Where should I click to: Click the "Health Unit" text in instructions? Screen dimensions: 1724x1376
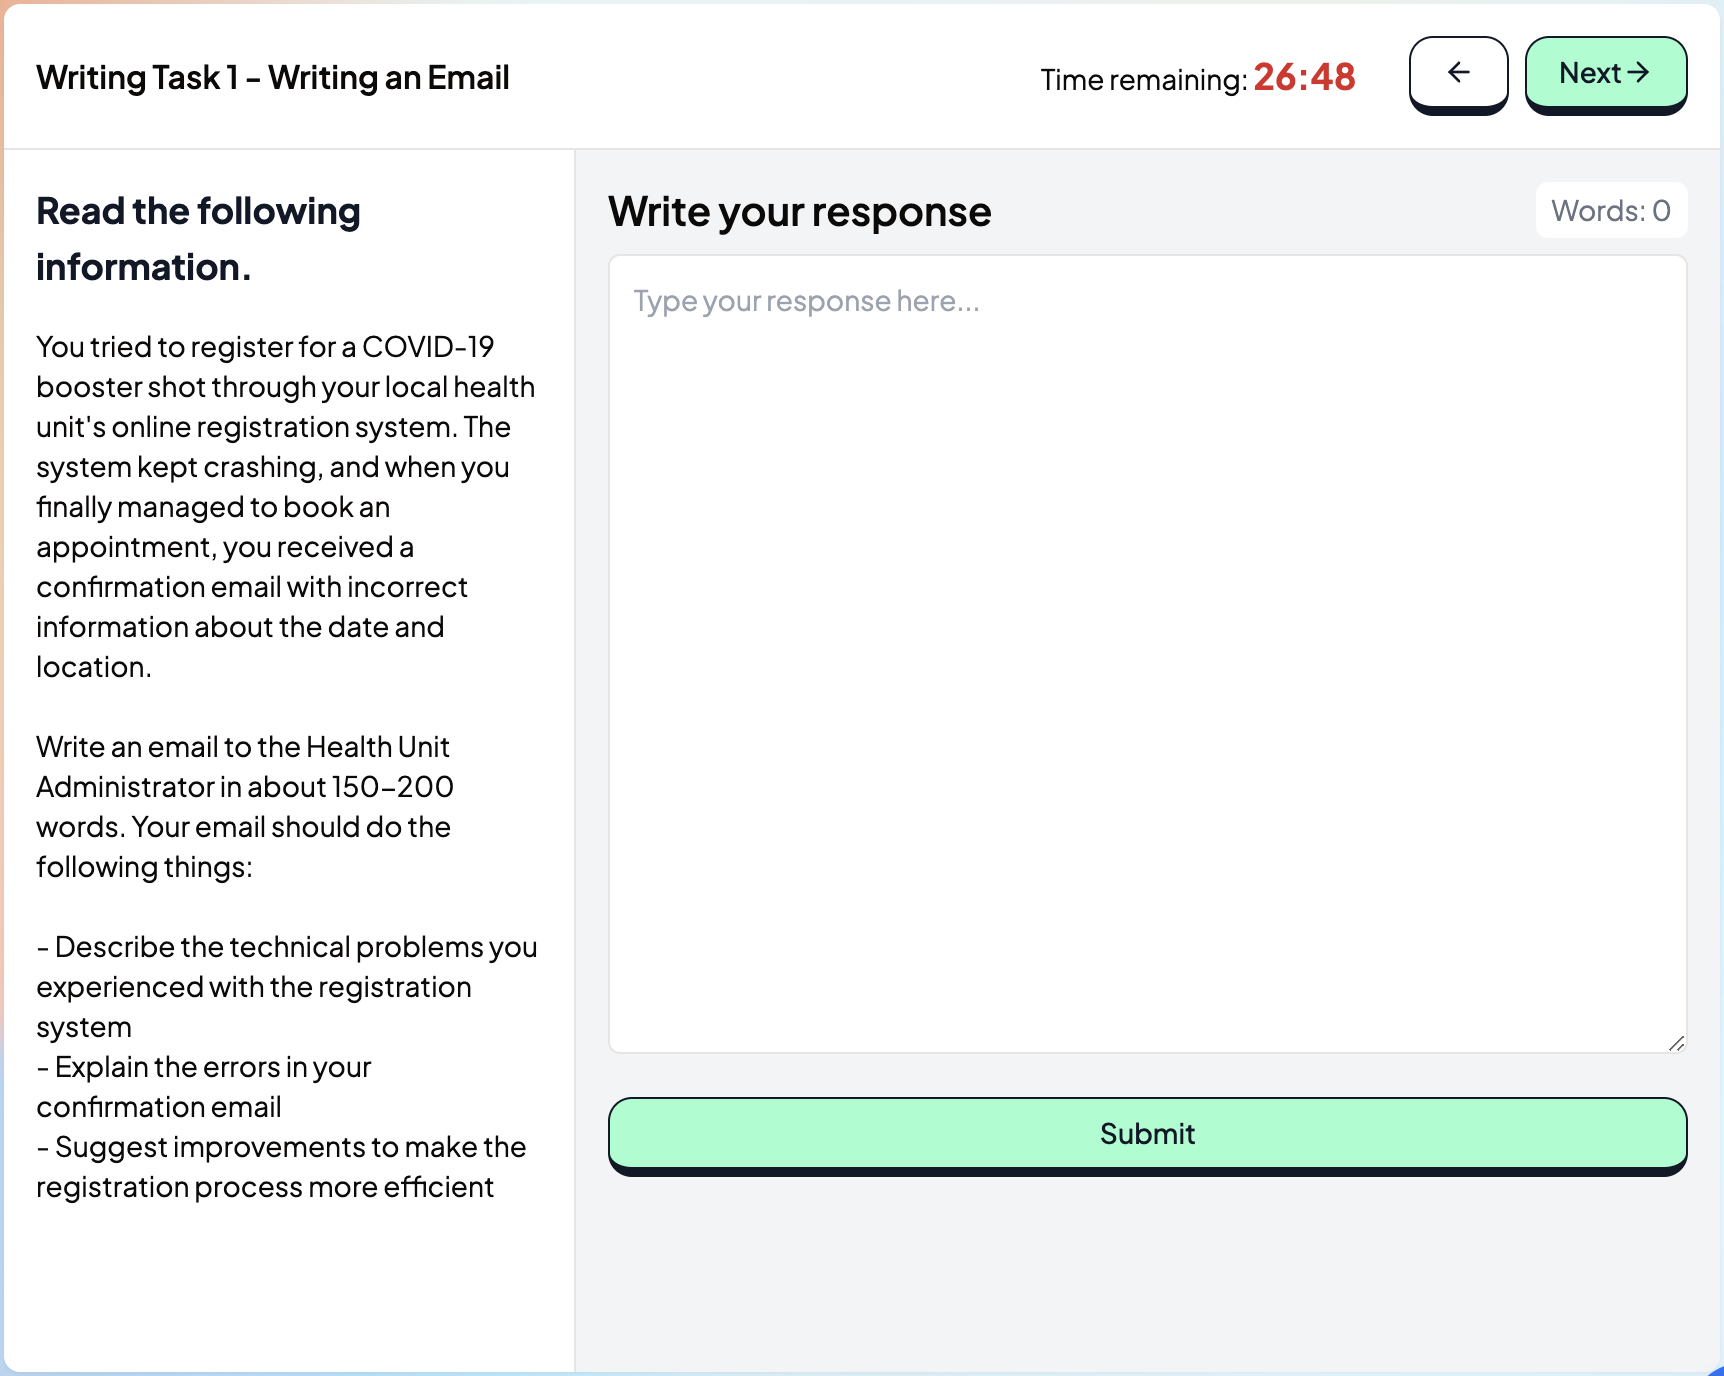click(x=377, y=747)
